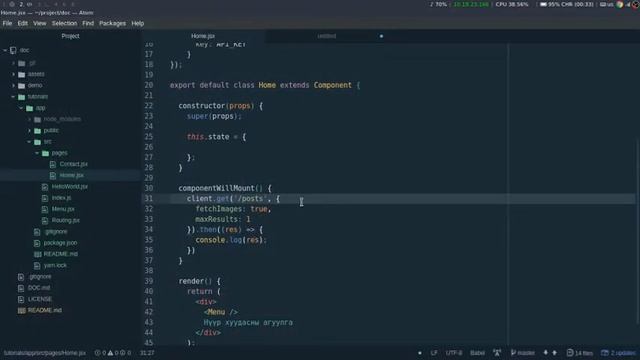Open the Packages menu

pos(112,23)
